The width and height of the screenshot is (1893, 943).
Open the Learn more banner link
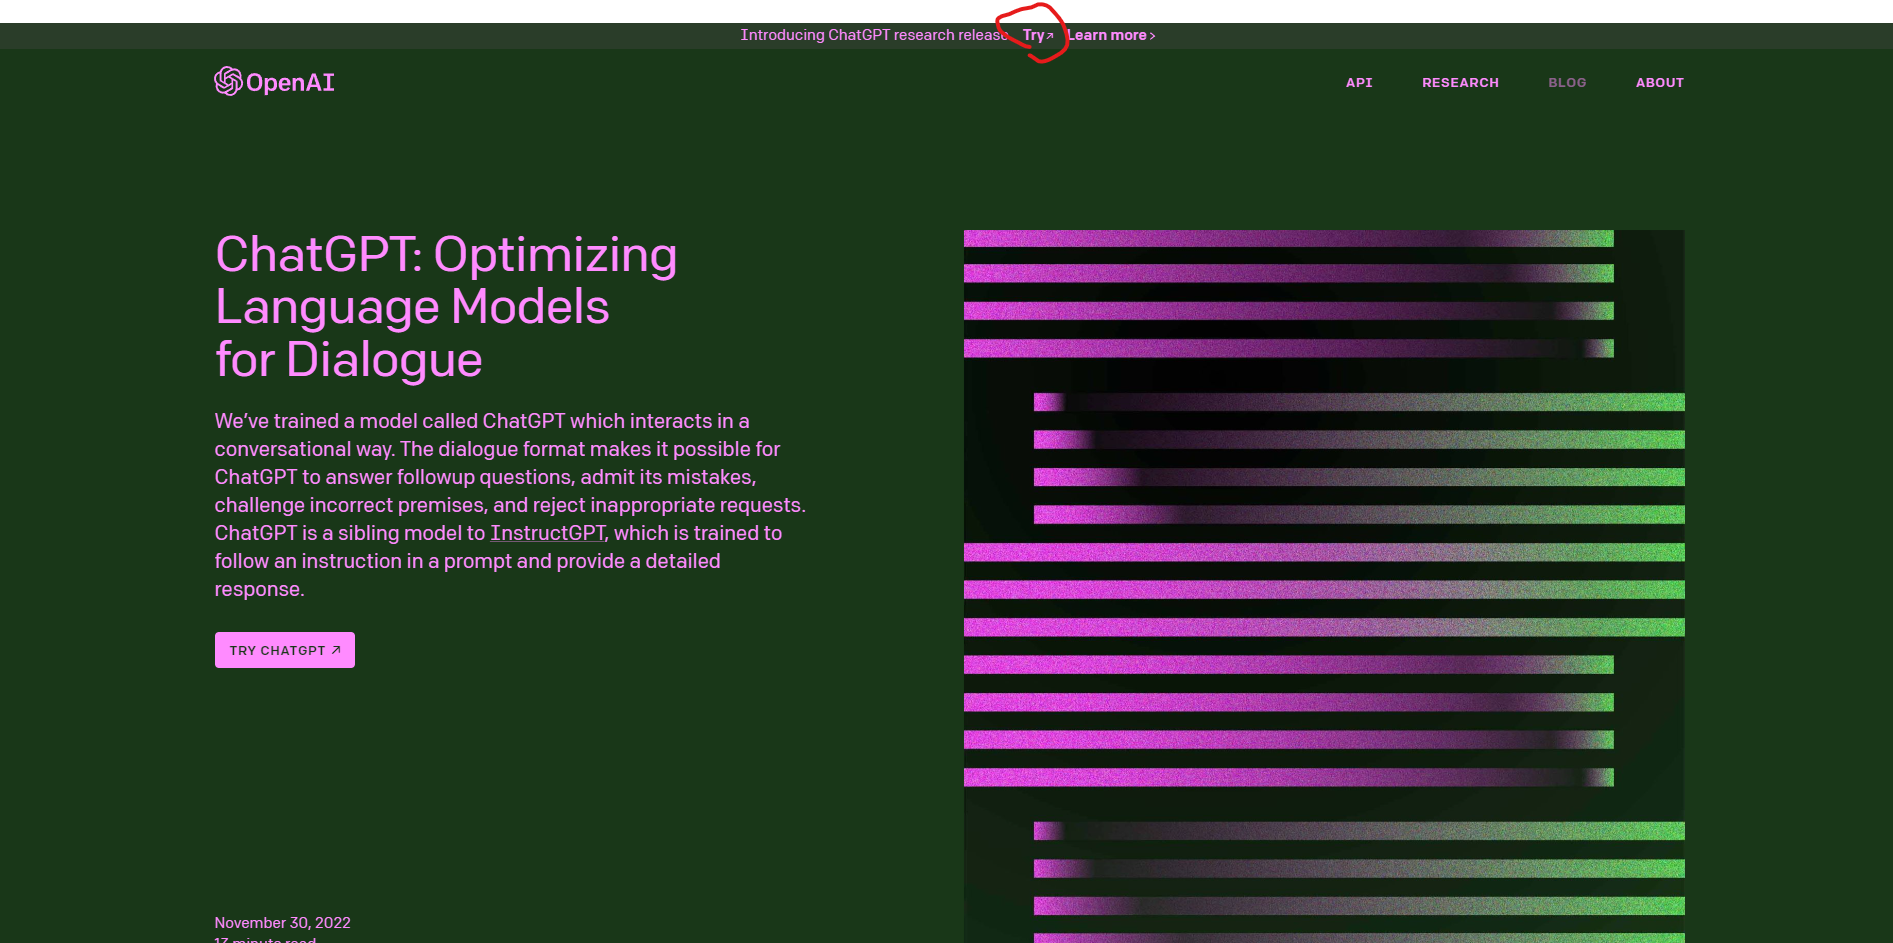coord(1111,35)
